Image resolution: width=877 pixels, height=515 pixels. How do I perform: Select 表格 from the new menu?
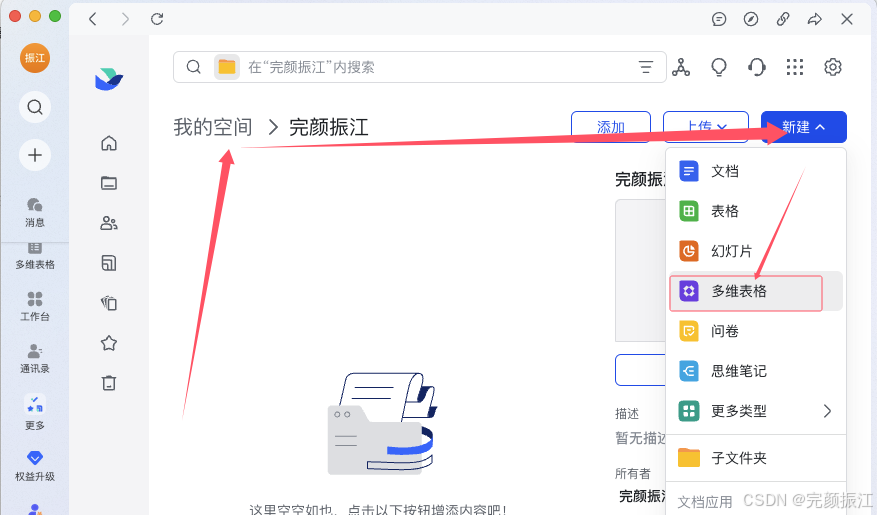coord(756,211)
